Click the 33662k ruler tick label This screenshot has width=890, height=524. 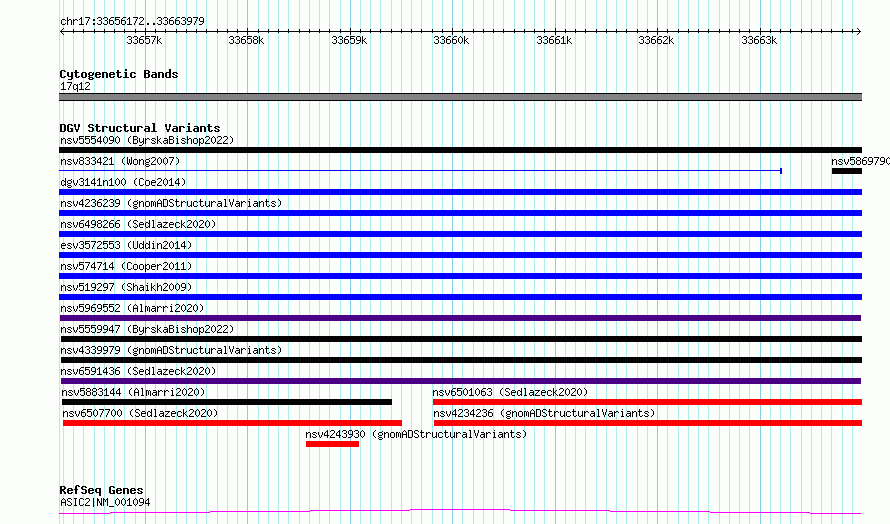coord(656,40)
